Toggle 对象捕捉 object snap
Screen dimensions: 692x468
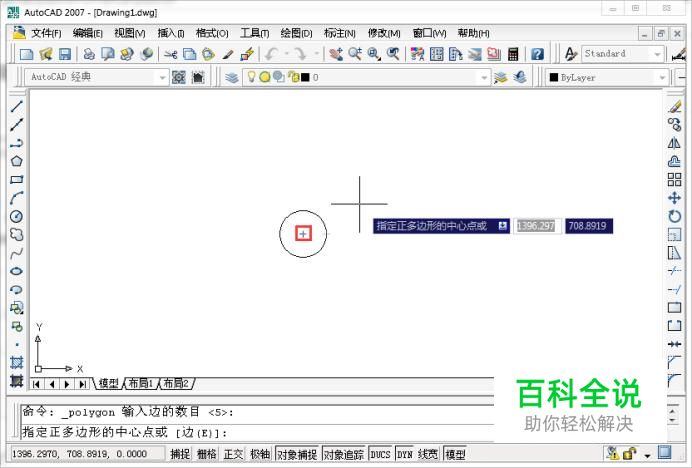[x=297, y=454]
